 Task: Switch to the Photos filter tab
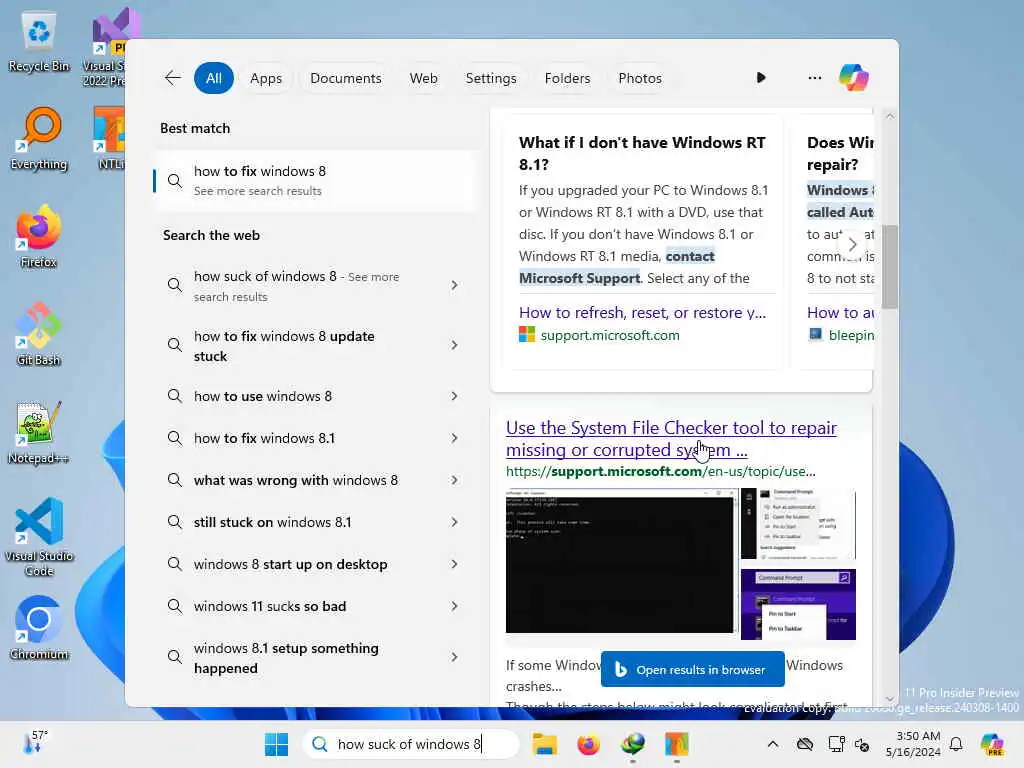point(640,78)
